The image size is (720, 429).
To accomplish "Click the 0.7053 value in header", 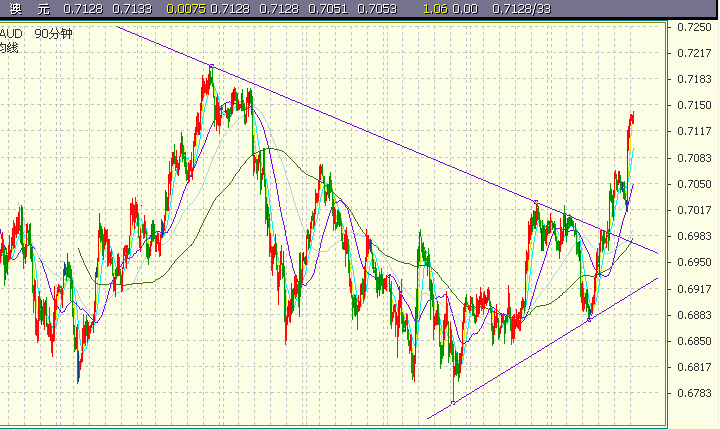I will 377,9.
